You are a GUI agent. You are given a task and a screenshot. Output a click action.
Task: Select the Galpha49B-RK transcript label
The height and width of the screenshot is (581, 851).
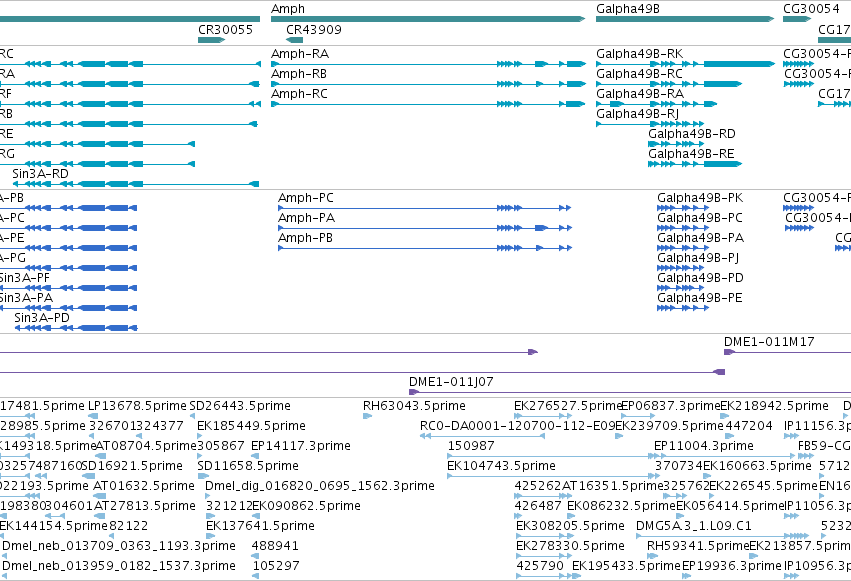[x=639, y=54]
